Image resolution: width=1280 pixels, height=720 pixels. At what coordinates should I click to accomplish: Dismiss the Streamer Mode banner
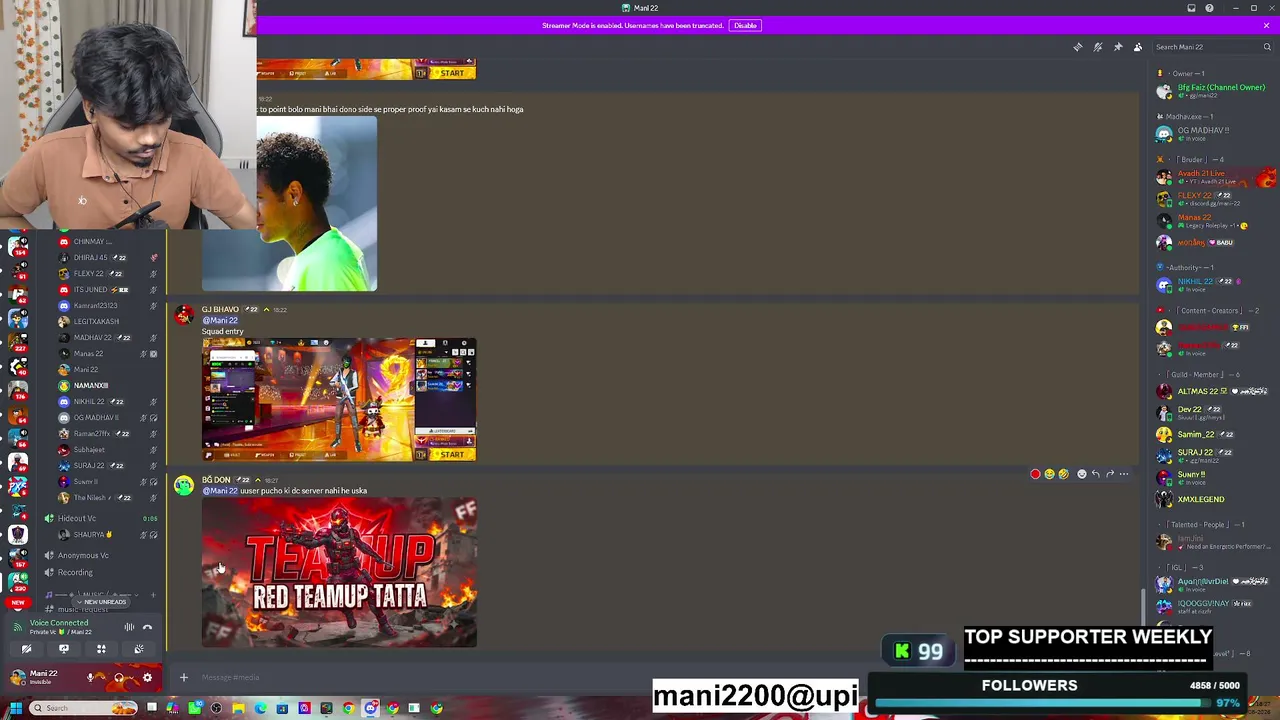point(1266,25)
